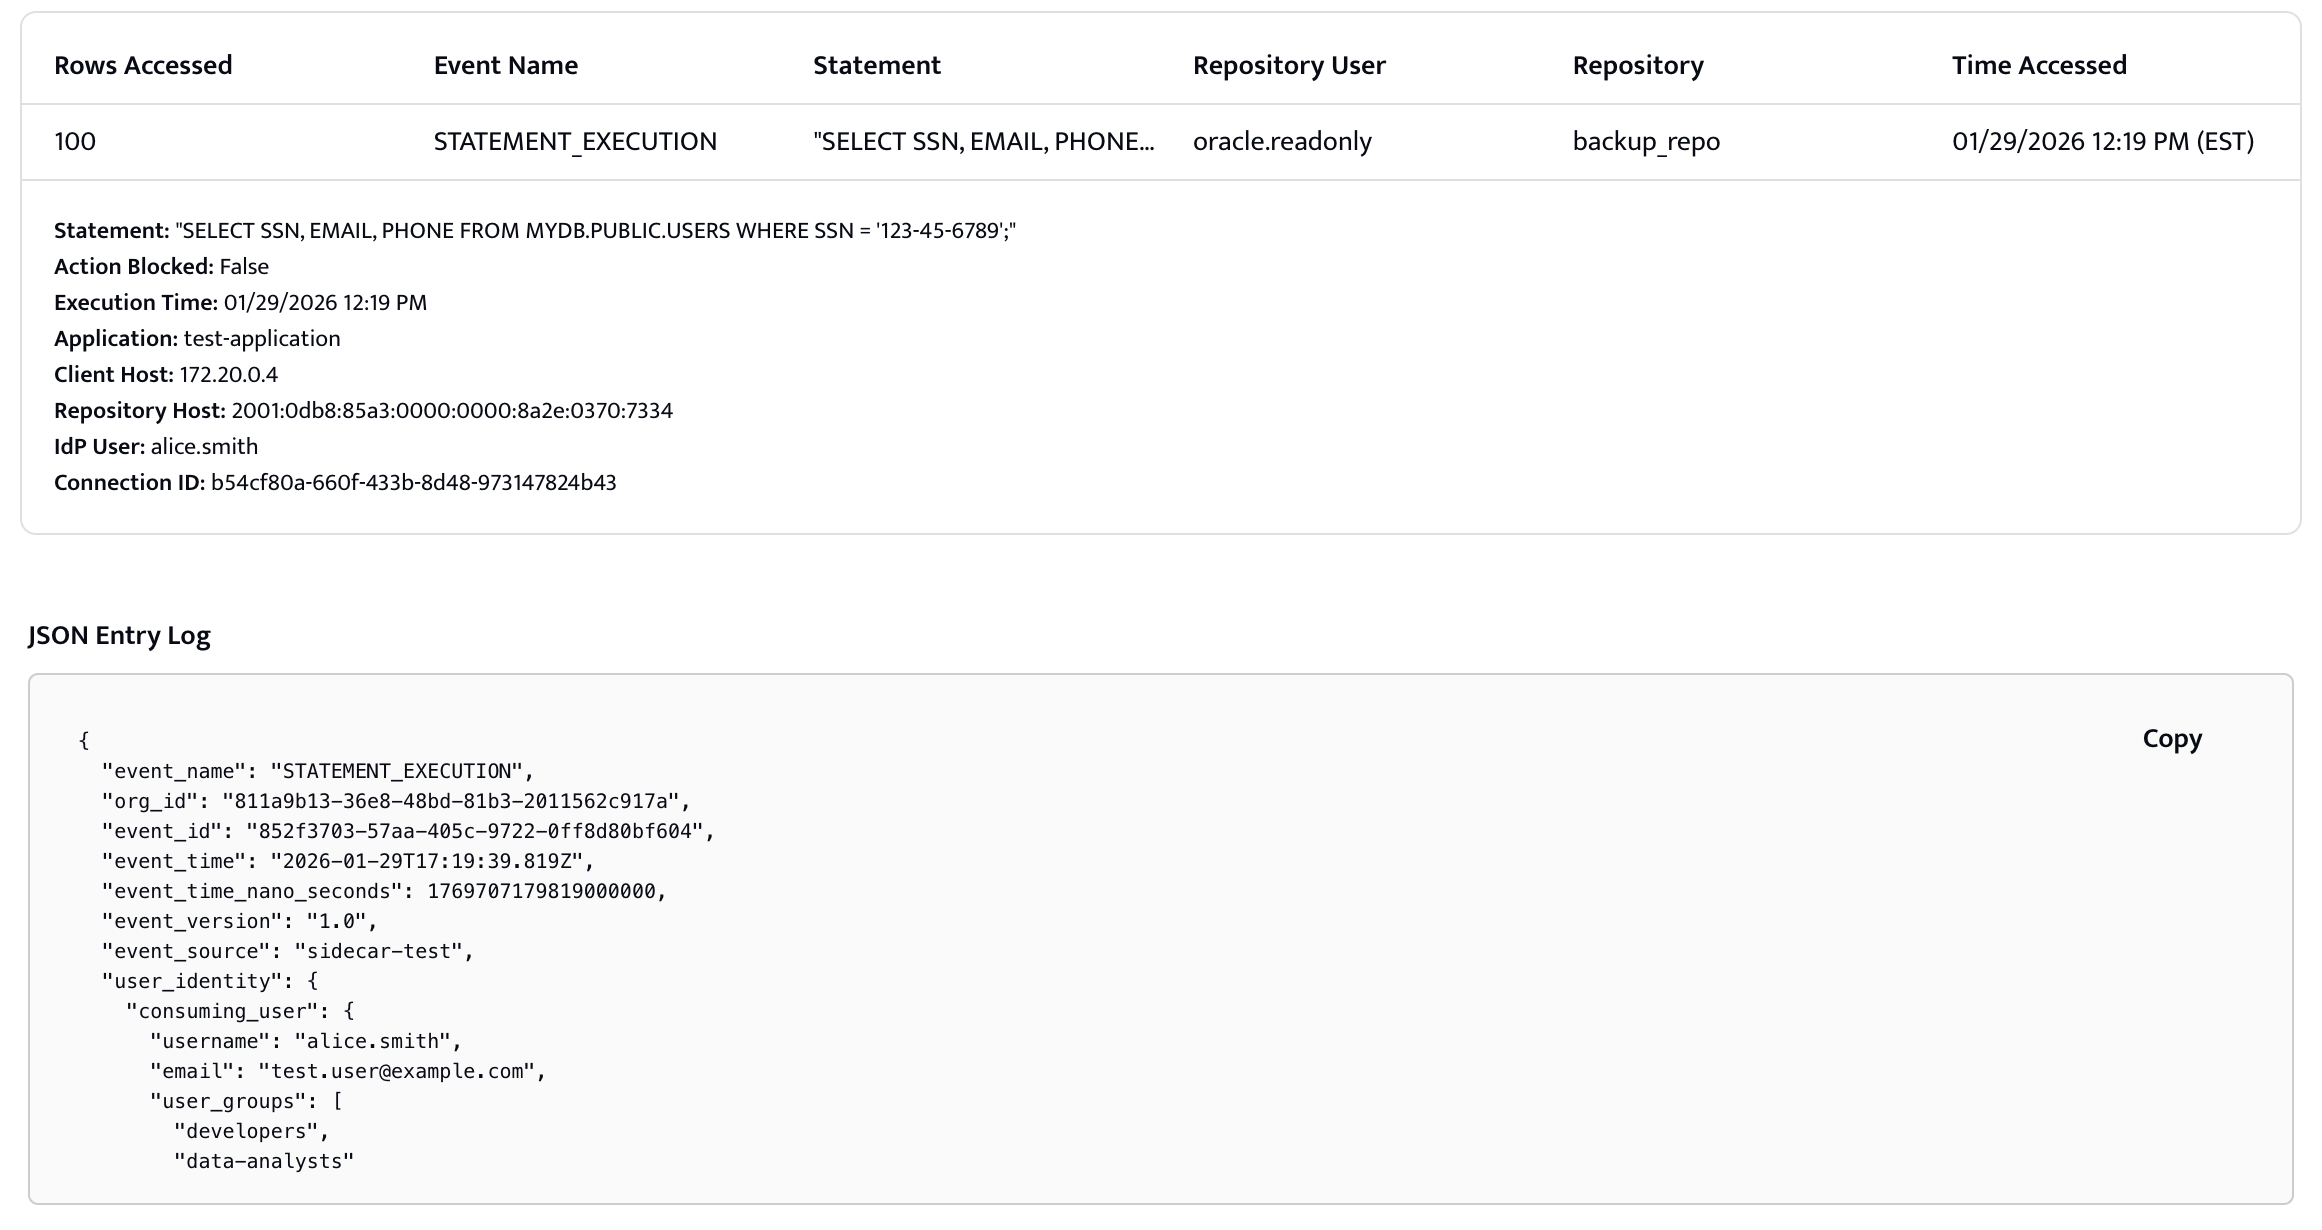Click the Statement column header
2322x1230 pixels.
tap(876, 66)
